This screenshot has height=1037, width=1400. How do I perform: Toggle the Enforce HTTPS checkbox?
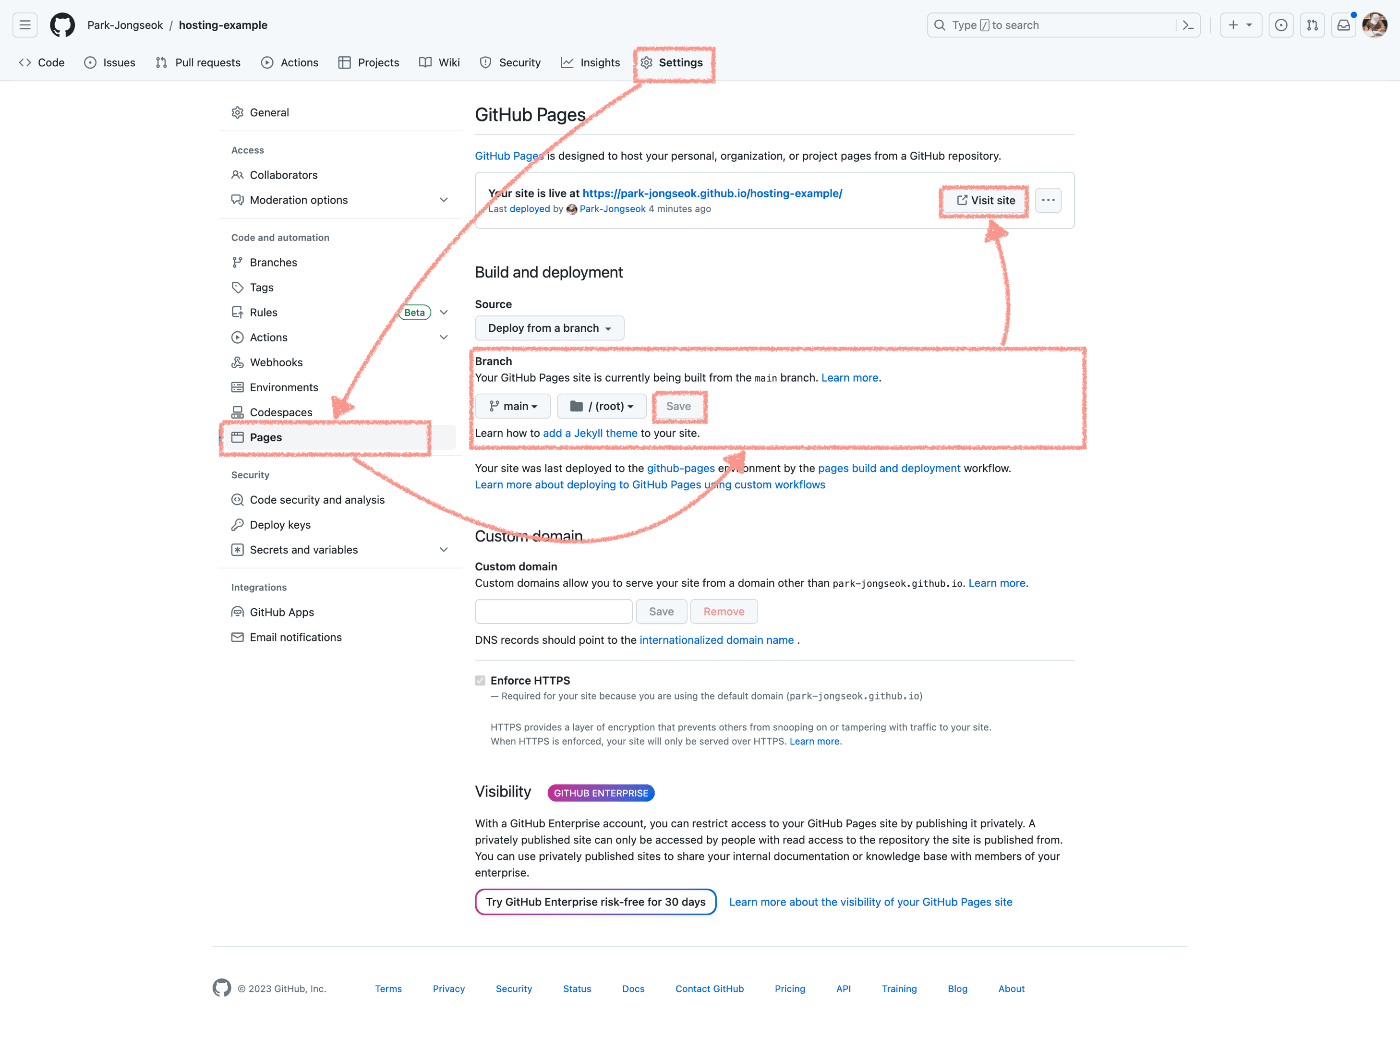(480, 680)
